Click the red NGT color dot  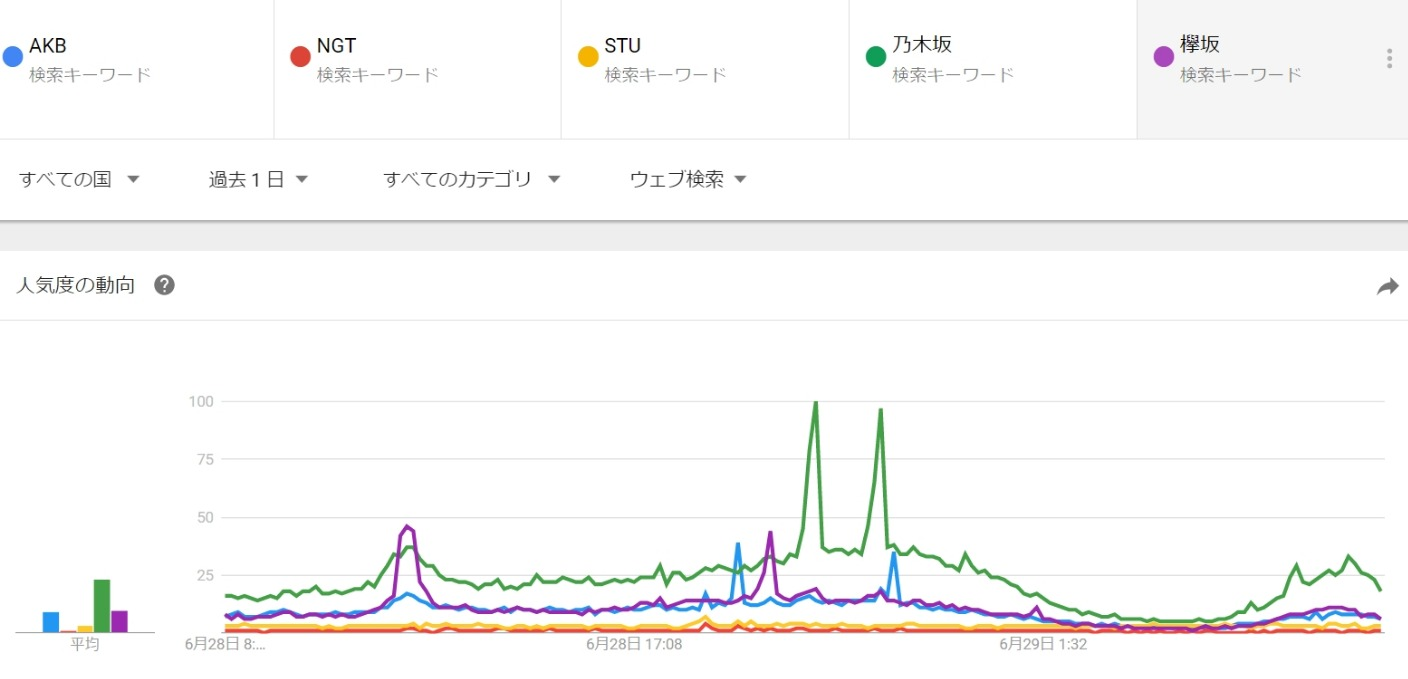(x=300, y=56)
